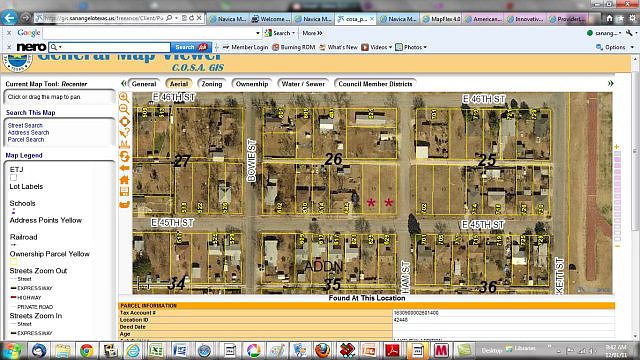Switch to the MapFlex 4.0 browser tab
The height and width of the screenshot is (360, 640).
(x=442, y=19)
